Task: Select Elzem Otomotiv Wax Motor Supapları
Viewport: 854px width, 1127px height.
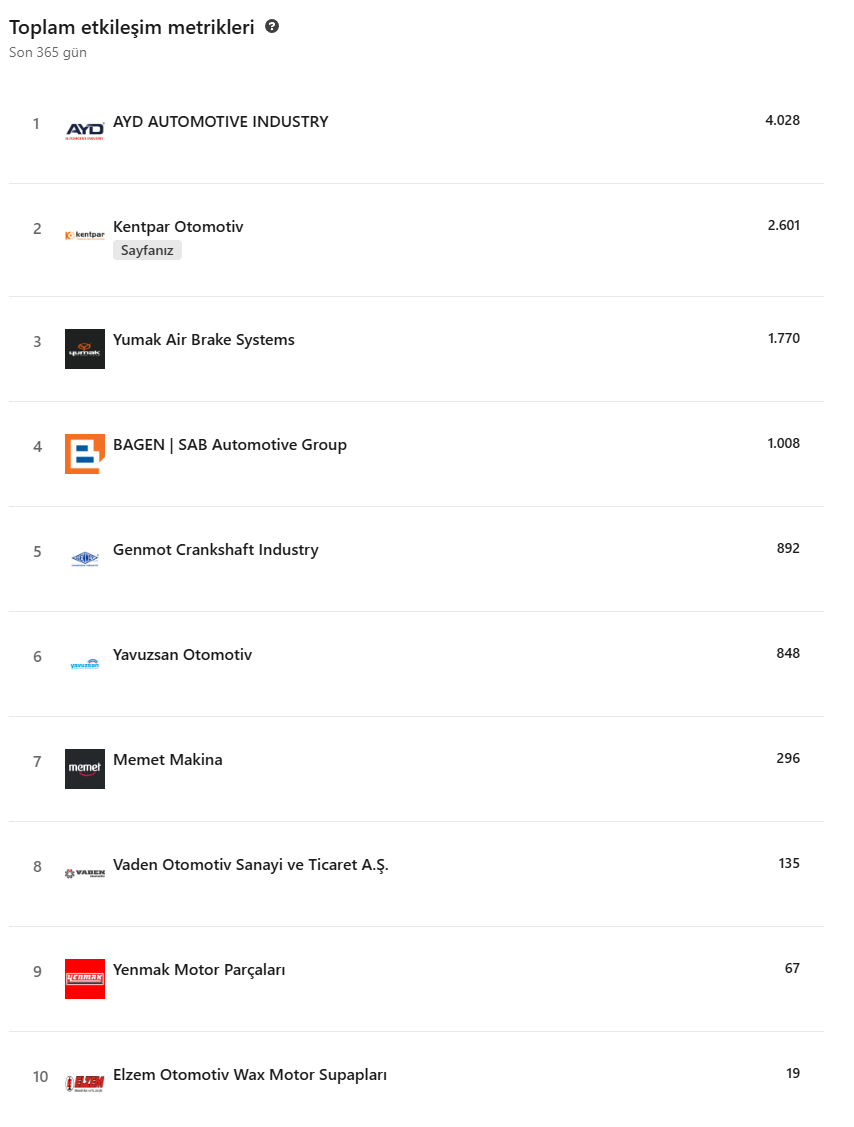Action: click(x=250, y=1075)
